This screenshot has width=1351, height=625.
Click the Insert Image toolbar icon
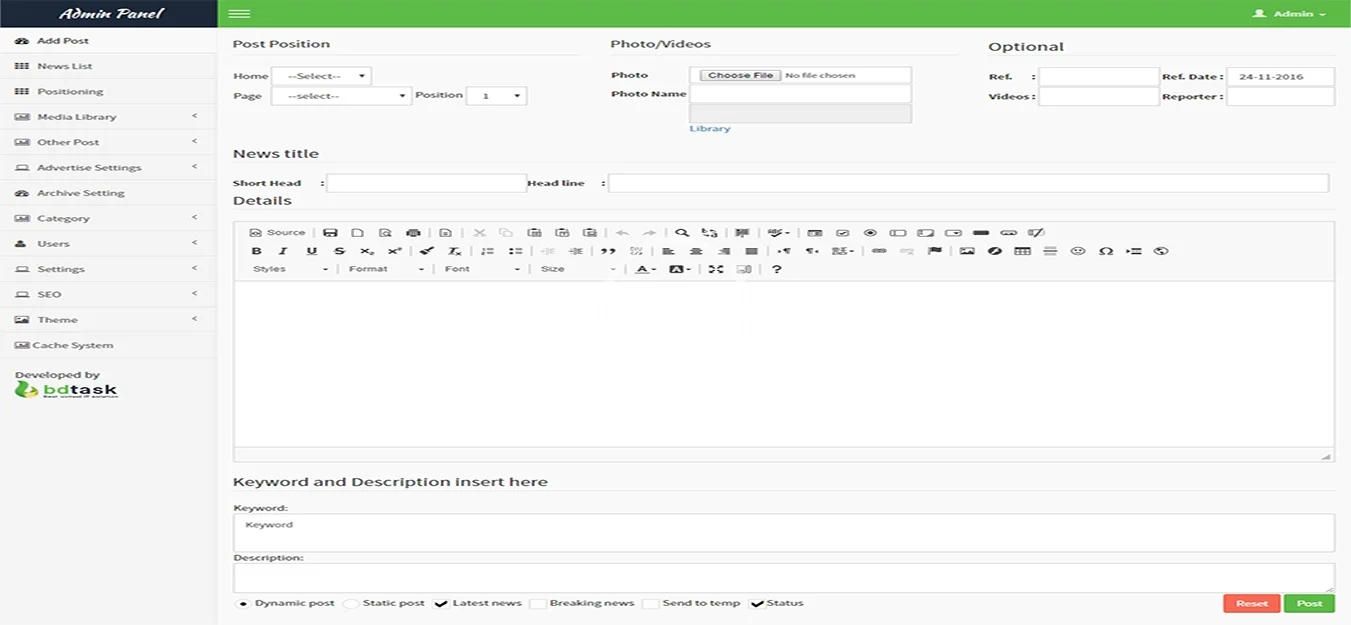(x=967, y=251)
